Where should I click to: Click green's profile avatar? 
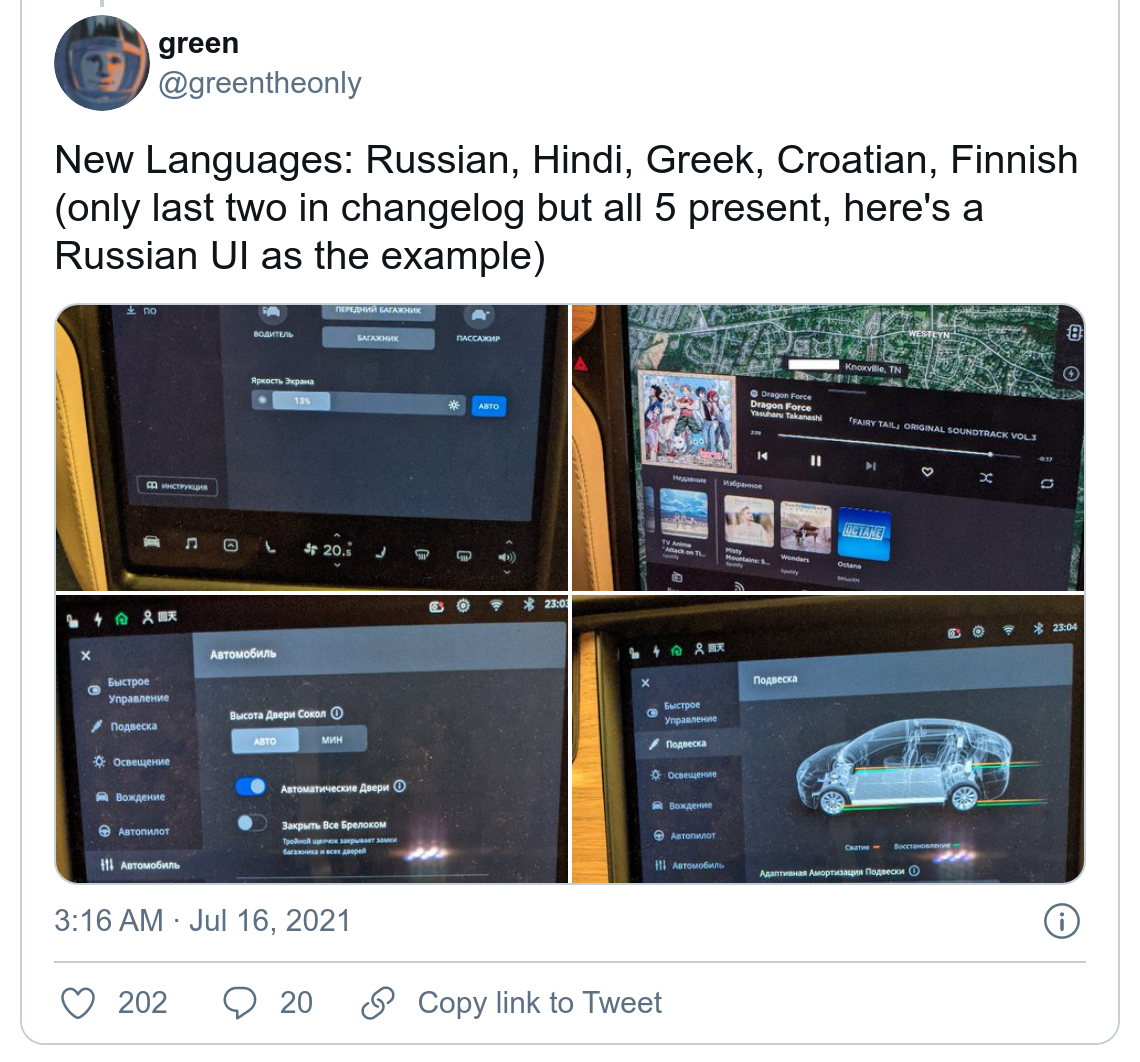click(101, 63)
